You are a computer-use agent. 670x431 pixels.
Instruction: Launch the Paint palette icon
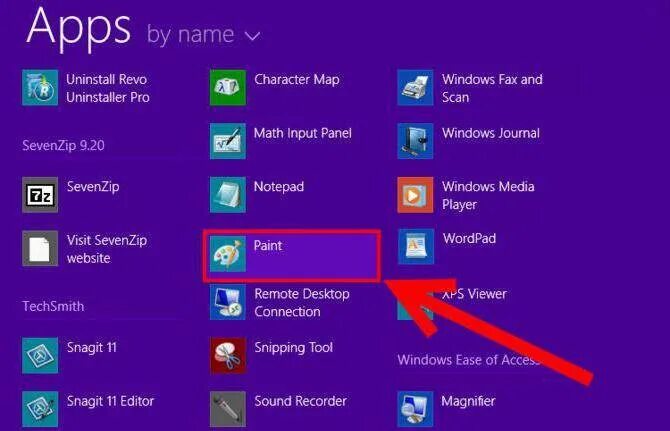(x=228, y=254)
